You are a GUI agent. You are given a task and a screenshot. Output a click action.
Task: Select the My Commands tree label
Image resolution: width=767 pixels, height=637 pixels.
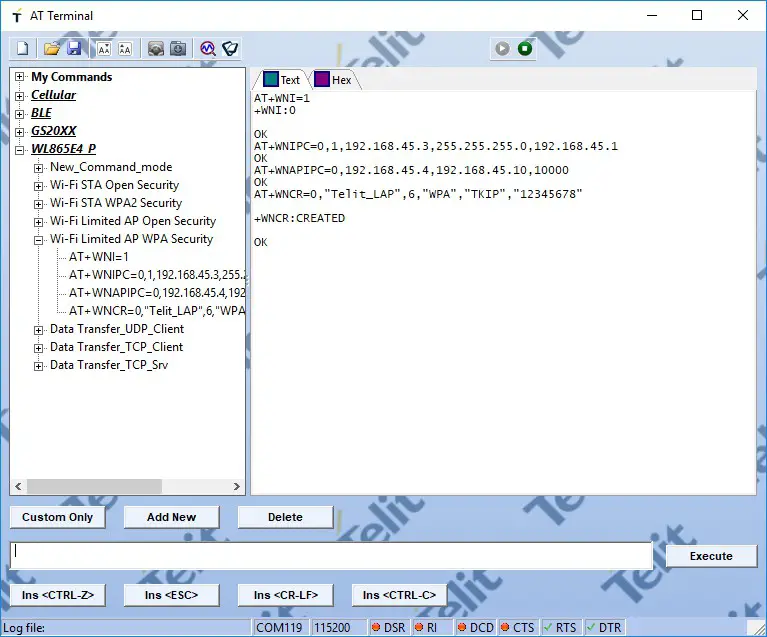click(x=71, y=77)
